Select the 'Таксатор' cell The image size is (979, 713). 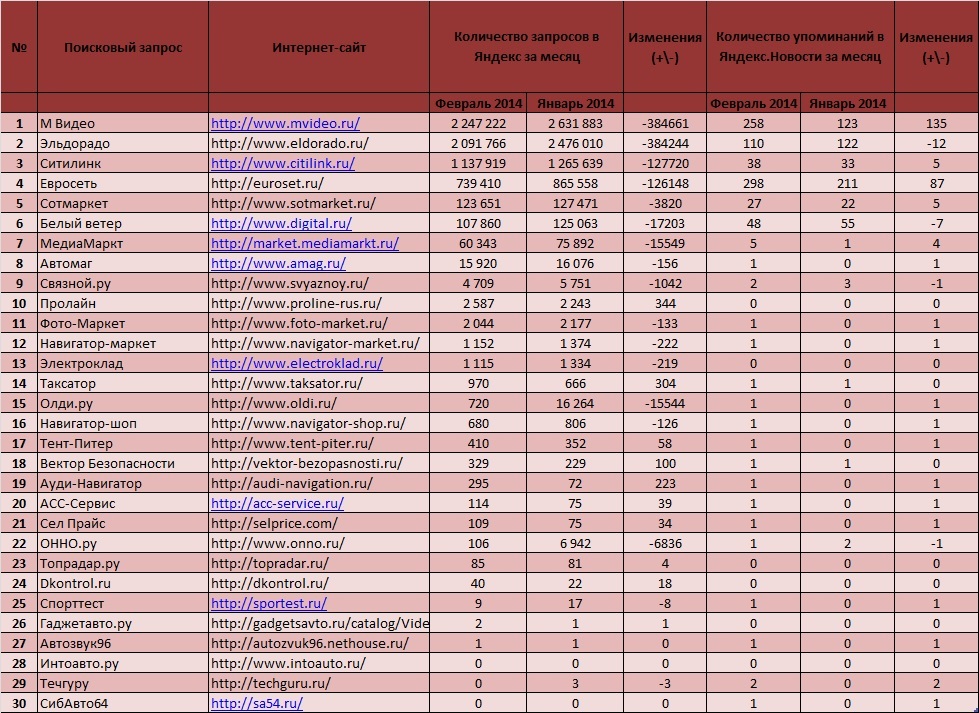(x=123, y=383)
